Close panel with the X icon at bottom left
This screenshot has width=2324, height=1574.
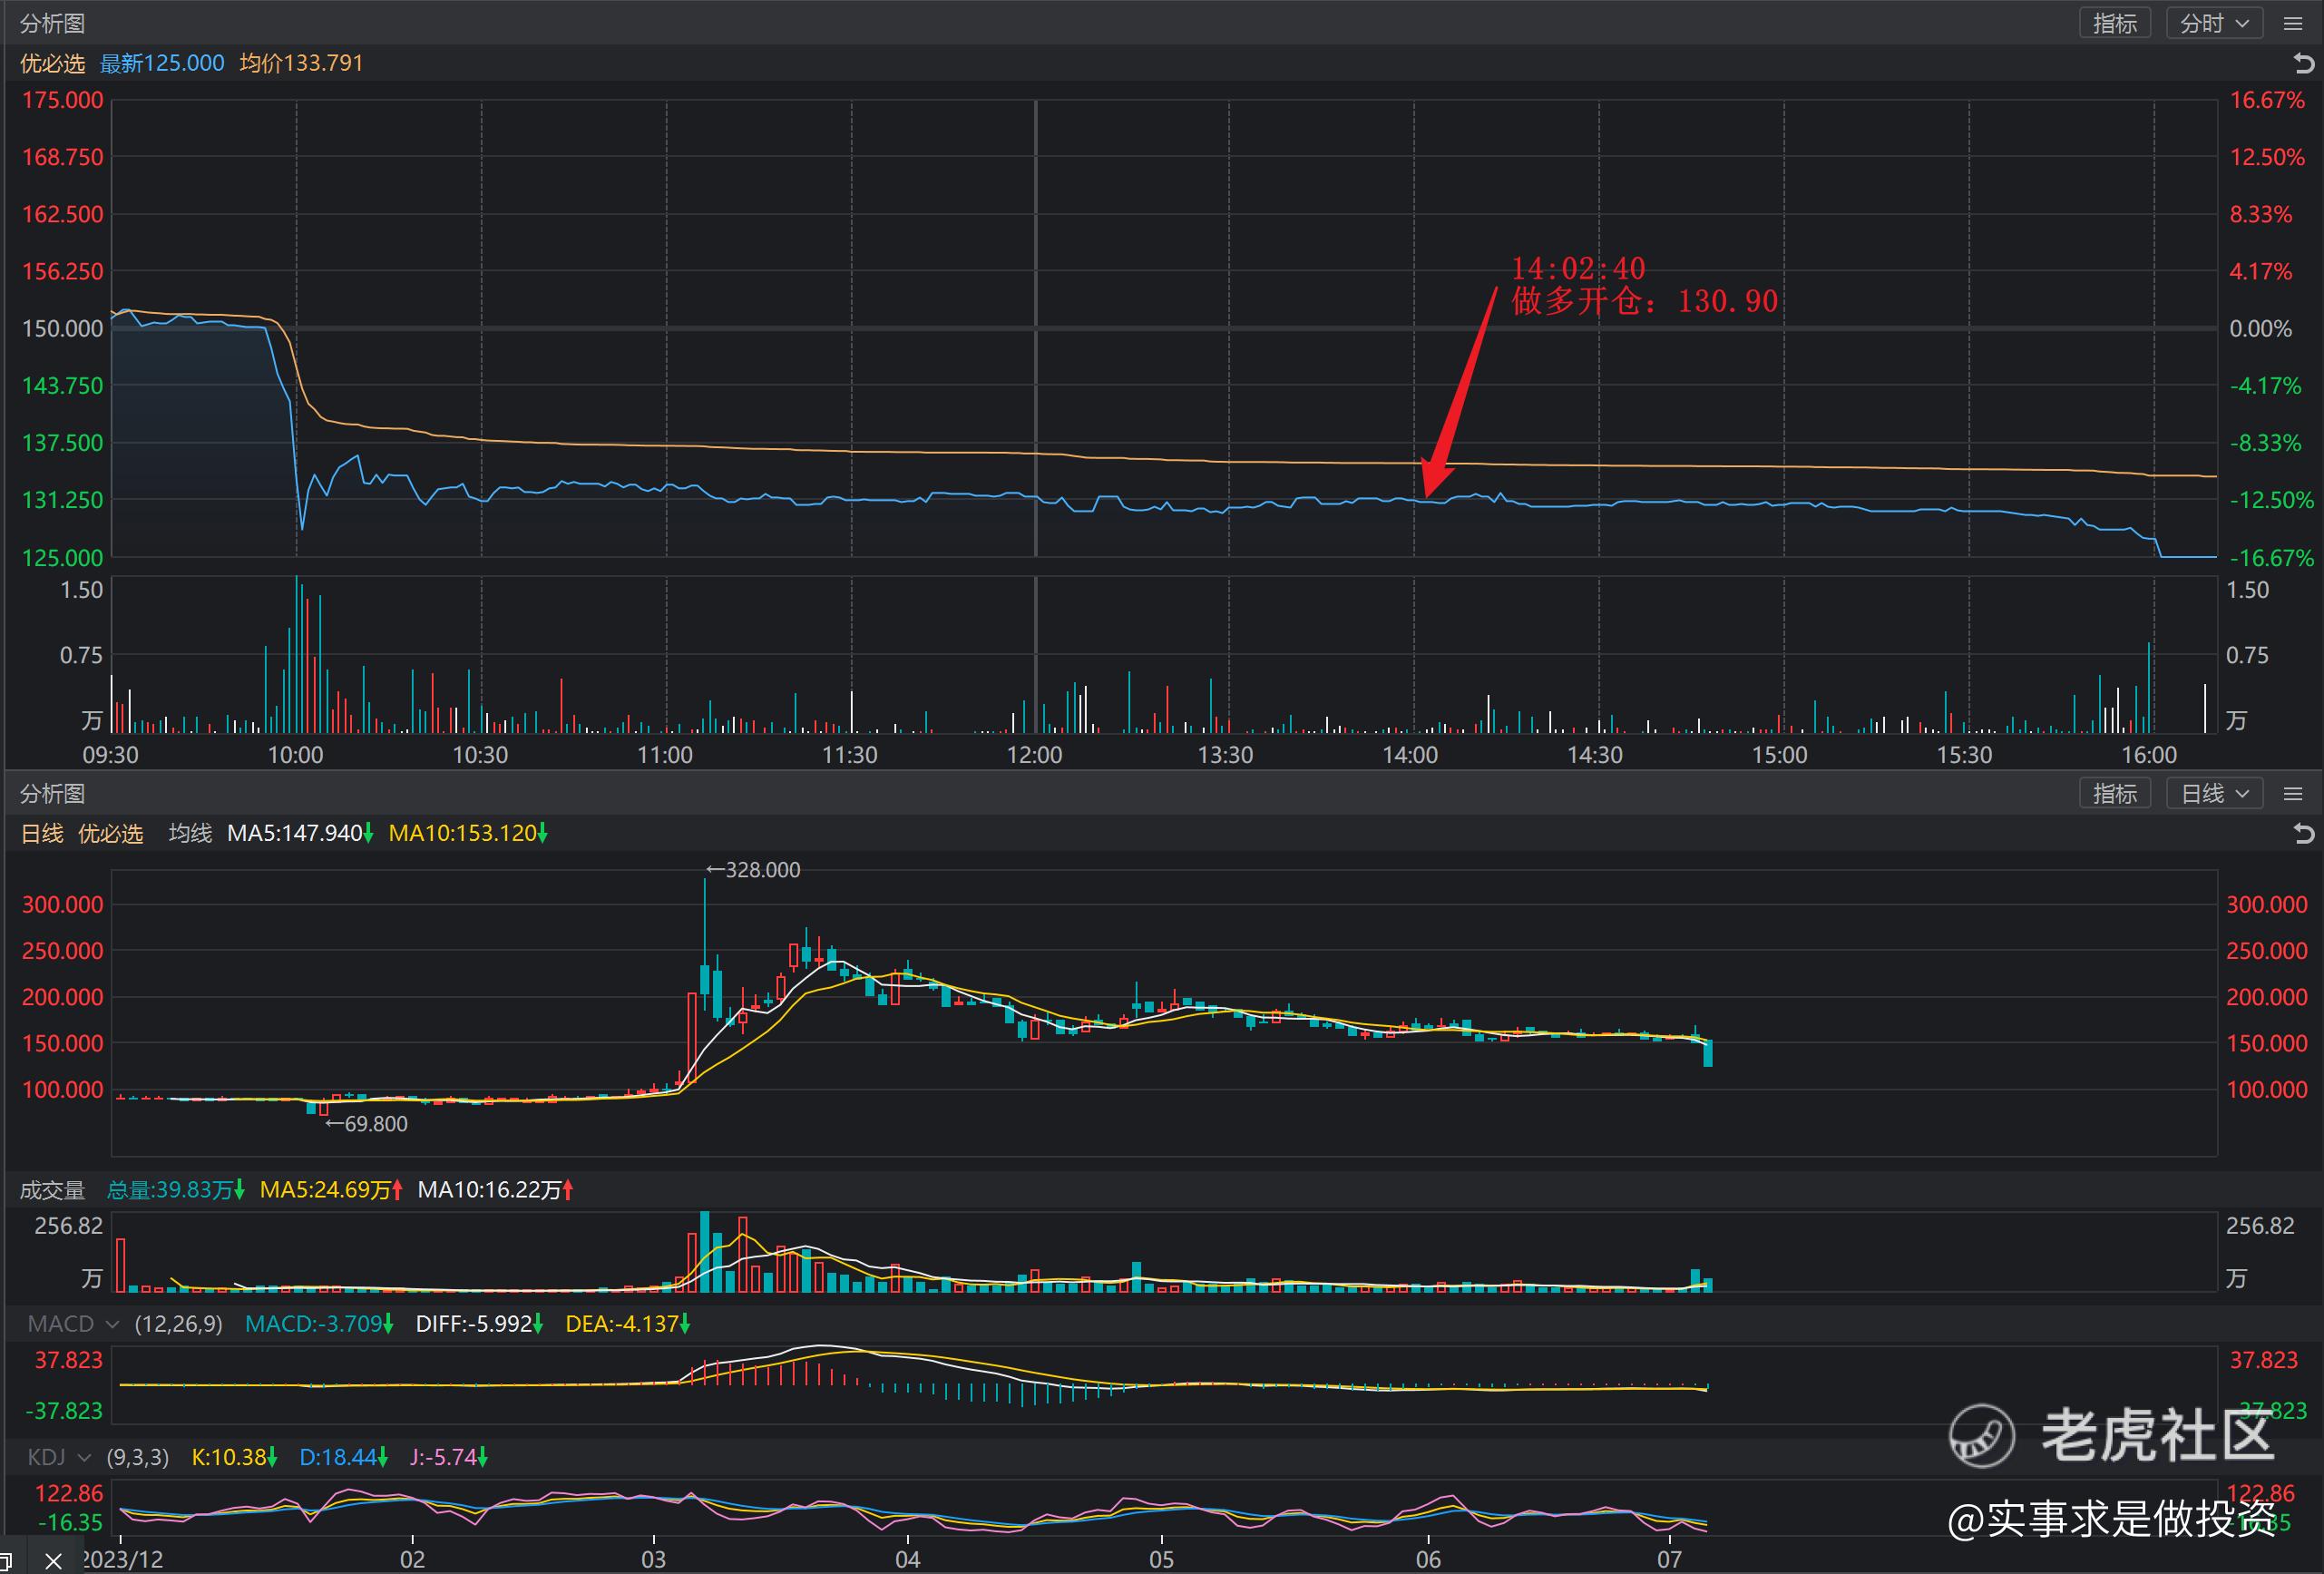click(54, 1560)
